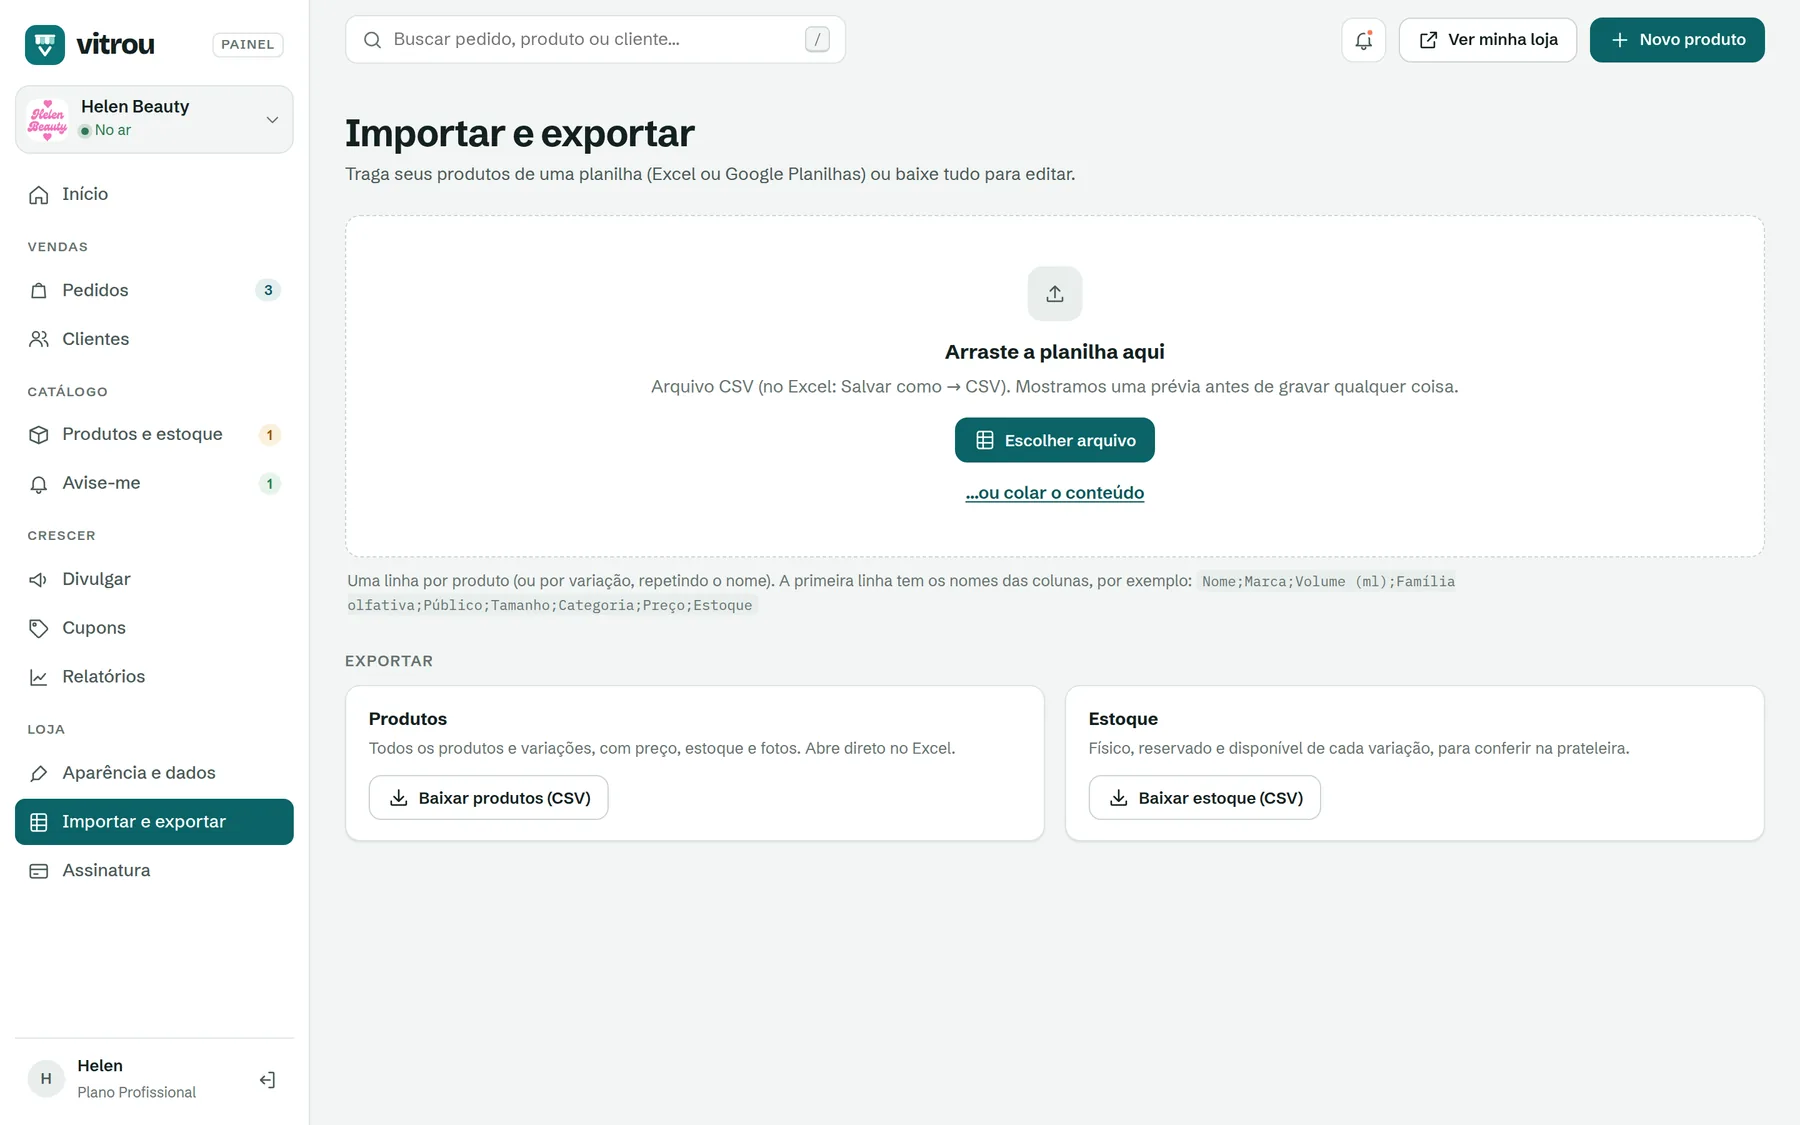Click Baixar estoque (CSV) button
Viewport: 1800px width, 1125px height.
[1204, 798]
